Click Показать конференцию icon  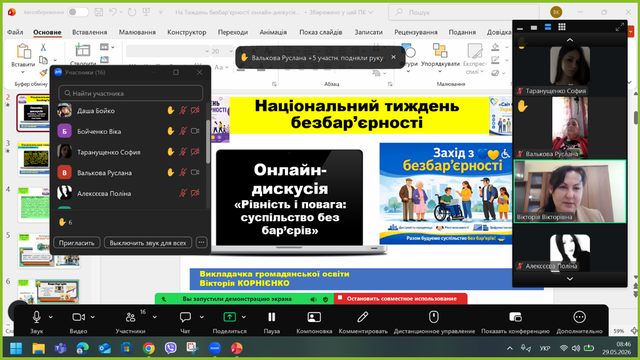coord(516,317)
